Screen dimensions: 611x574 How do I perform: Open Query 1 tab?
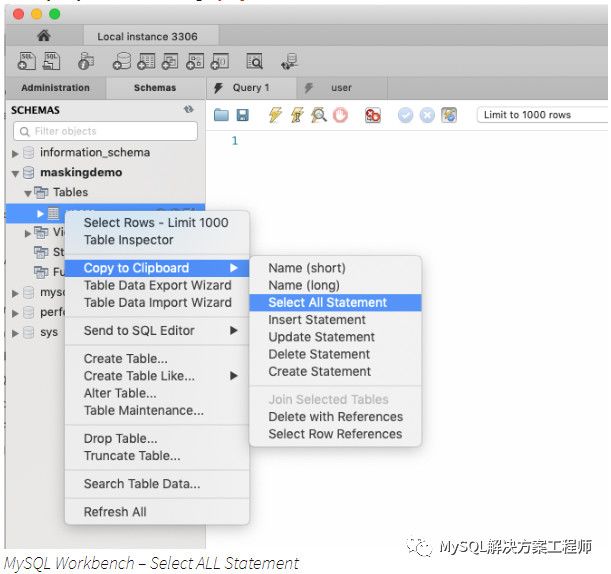tap(251, 88)
